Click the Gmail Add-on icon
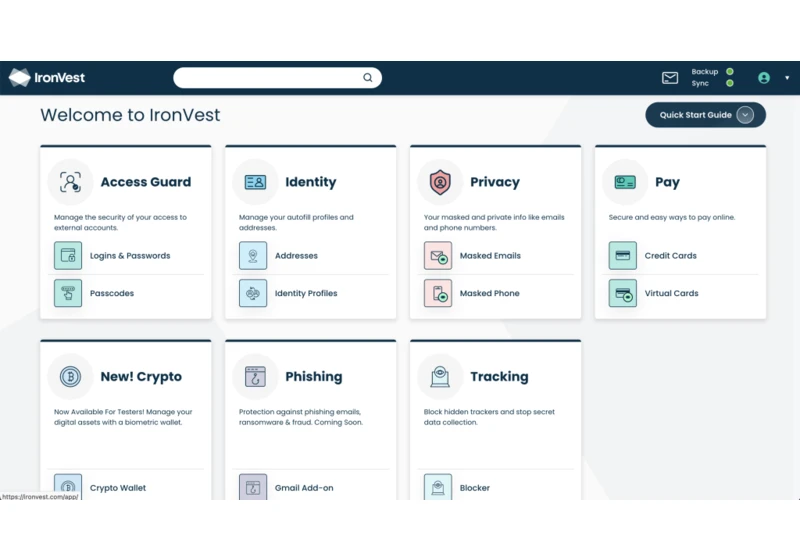 pyautogui.click(x=253, y=487)
